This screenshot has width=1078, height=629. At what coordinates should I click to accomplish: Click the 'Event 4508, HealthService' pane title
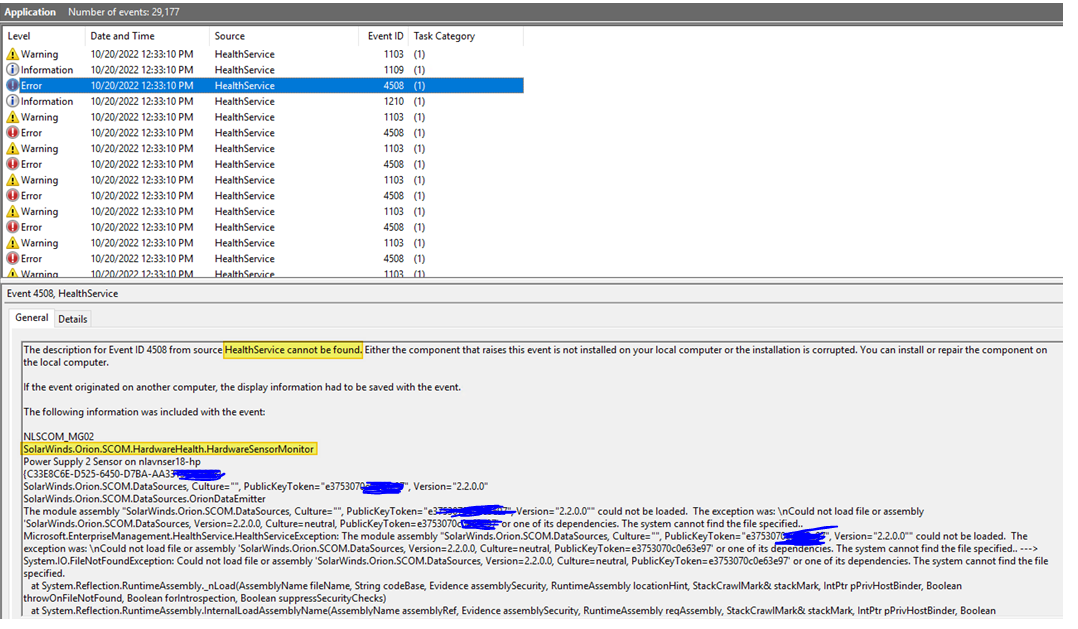63,294
